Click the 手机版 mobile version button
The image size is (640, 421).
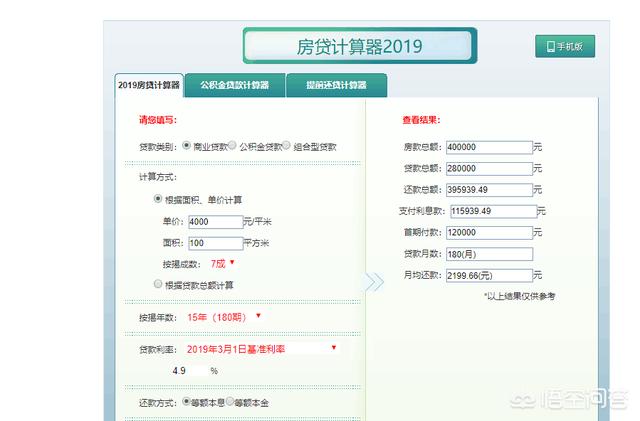point(566,47)
